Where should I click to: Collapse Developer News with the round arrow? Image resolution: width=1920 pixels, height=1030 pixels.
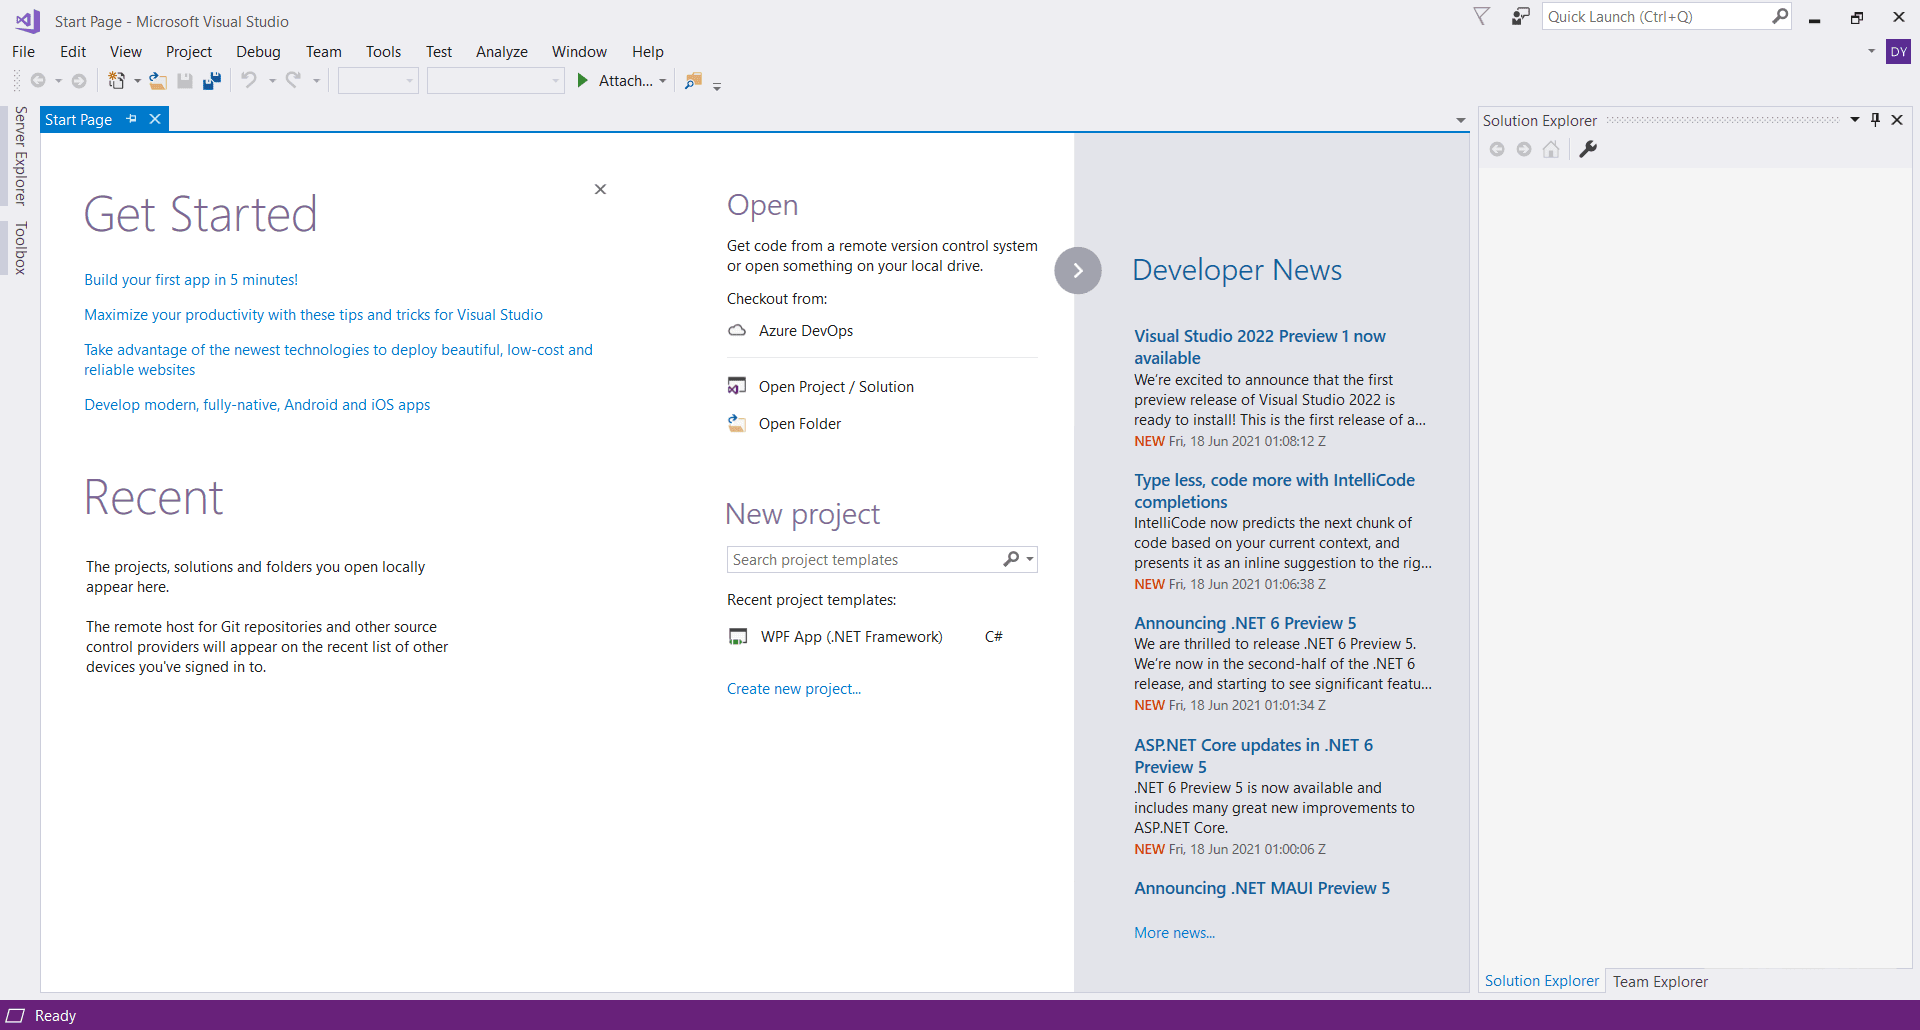1078,270
